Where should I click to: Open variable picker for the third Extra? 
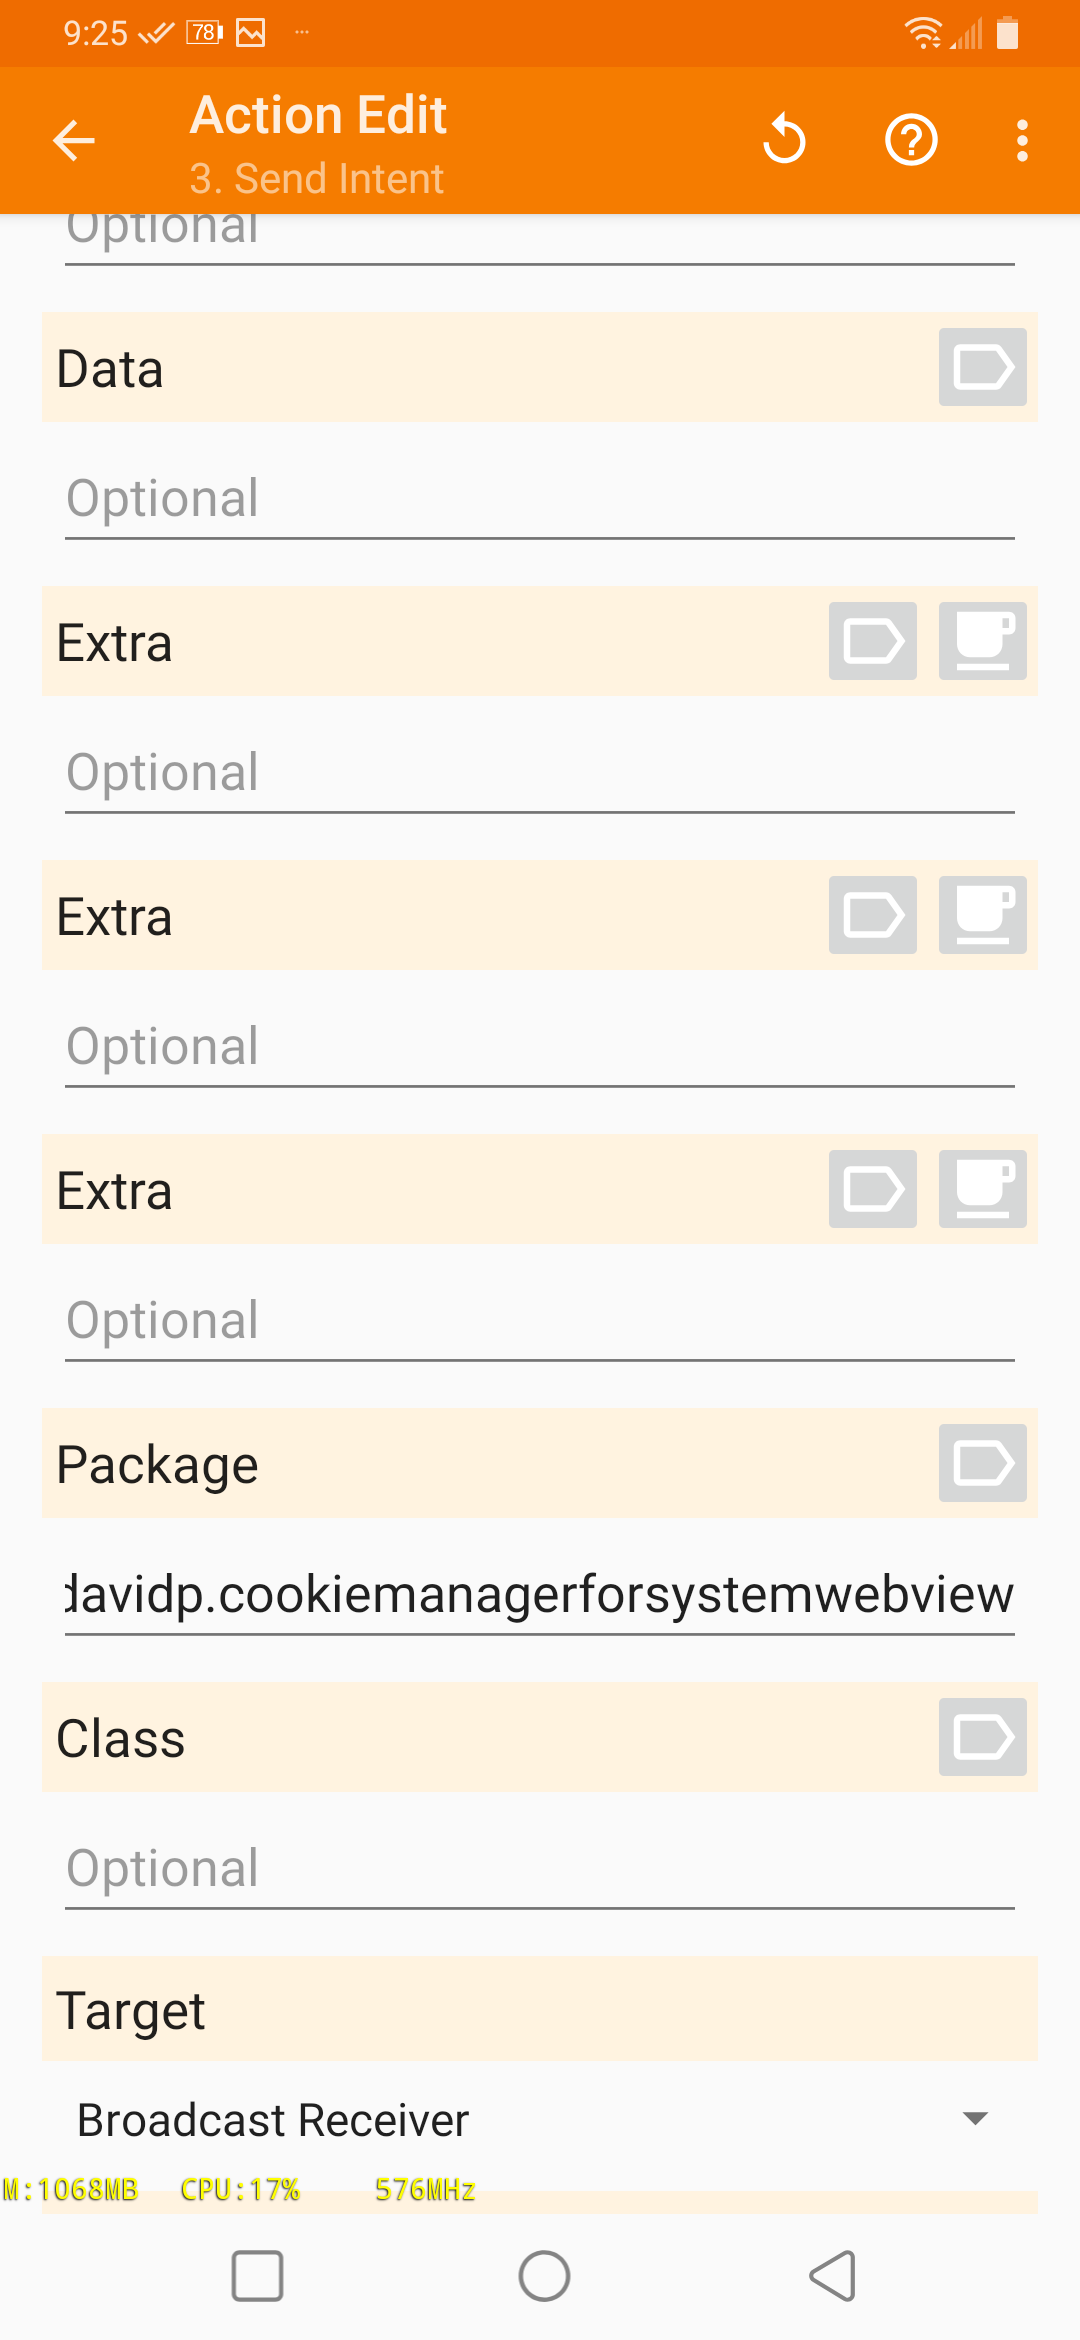pyautogui.click(x=871, y=1189)
